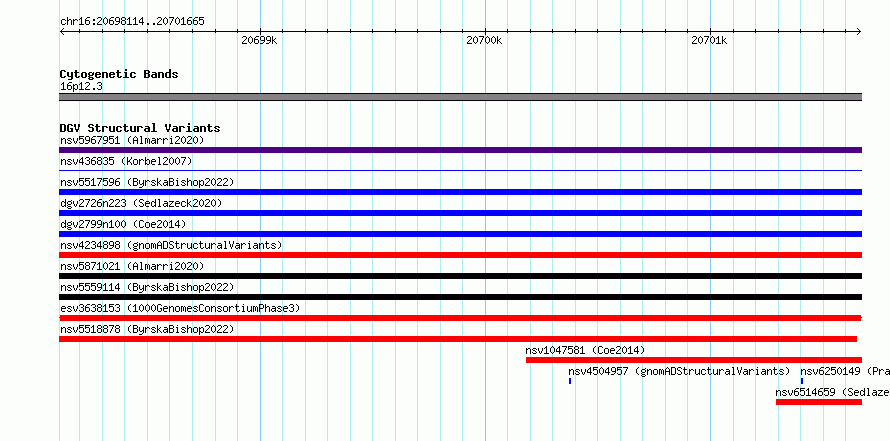The image size is (890, 441).
Task: Click the red esv3638153 variant bar
Action: point(460,318)
